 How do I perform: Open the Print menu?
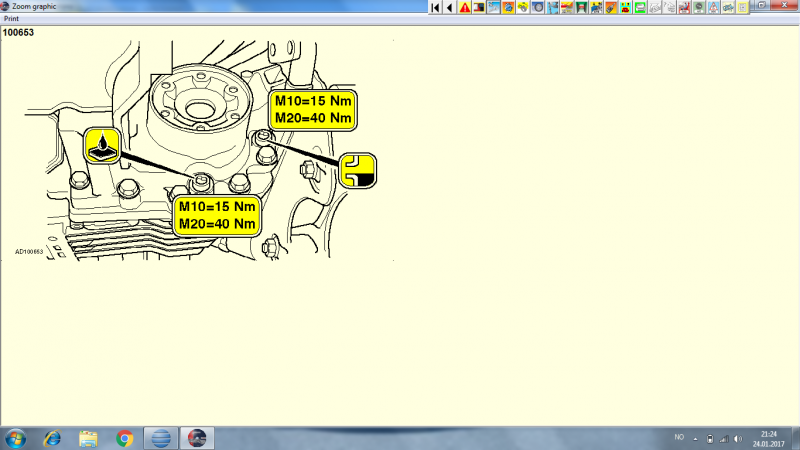(12, 18)
